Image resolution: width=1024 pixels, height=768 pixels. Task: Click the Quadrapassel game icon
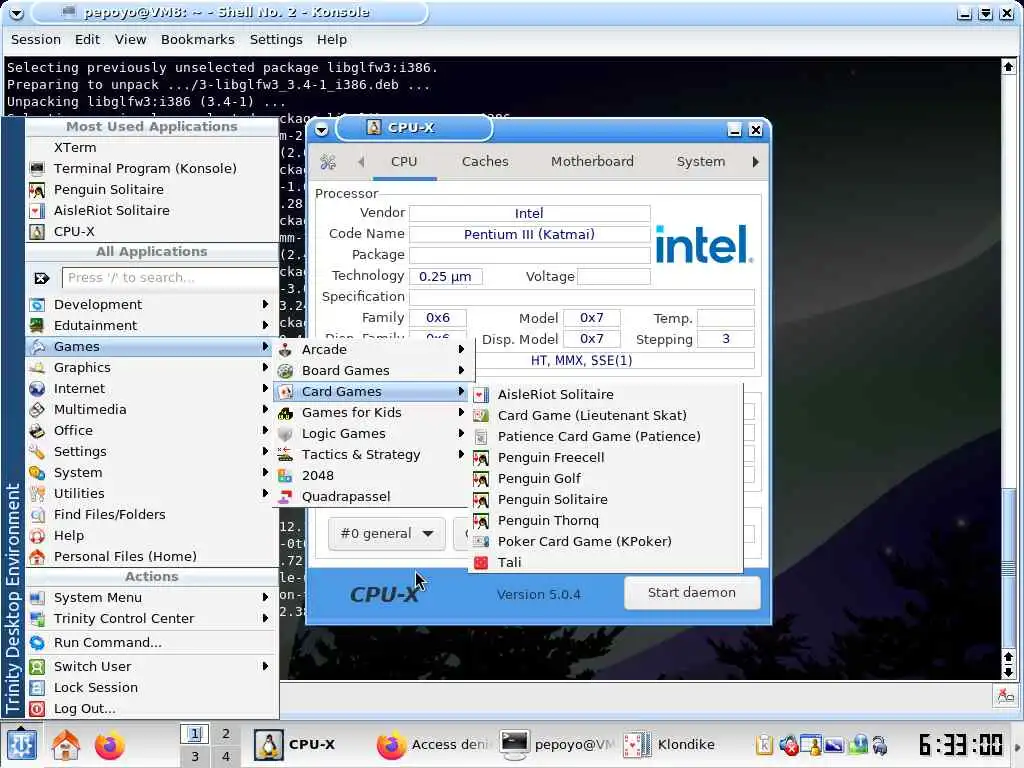pyautogui.click(x=285, y=497)
